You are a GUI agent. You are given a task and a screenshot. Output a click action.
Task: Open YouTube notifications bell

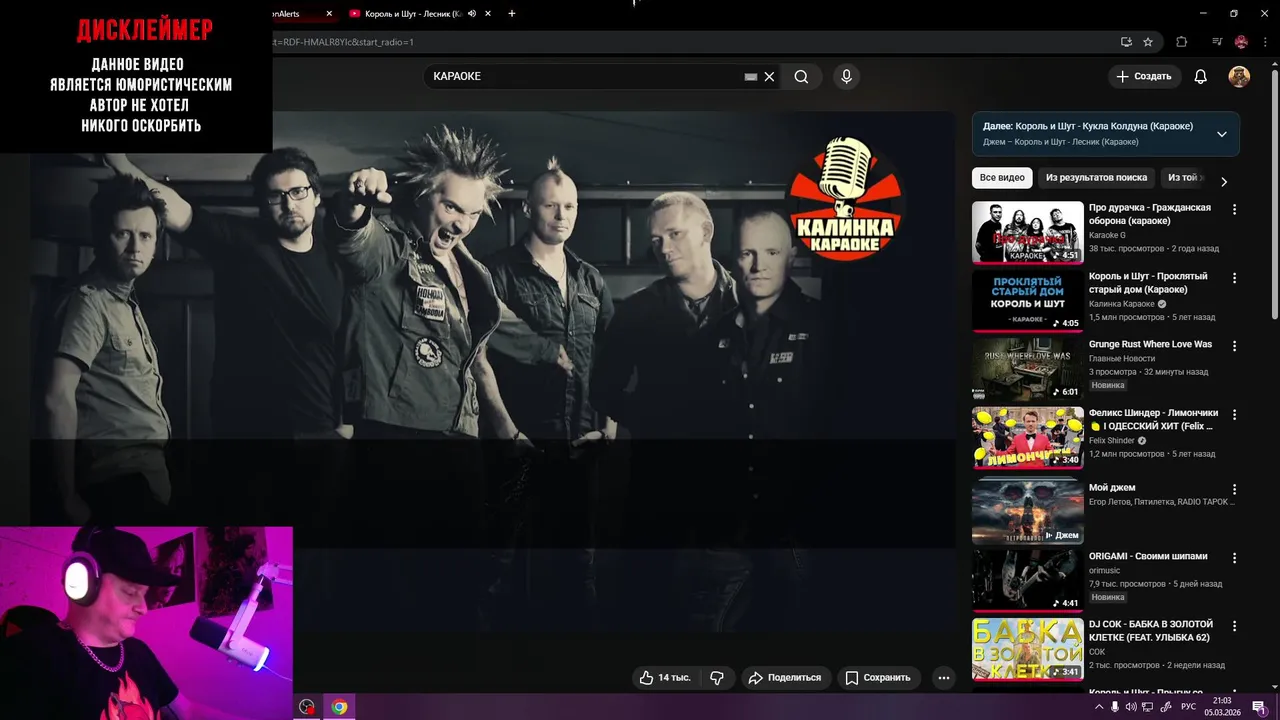pos(1201,76)
